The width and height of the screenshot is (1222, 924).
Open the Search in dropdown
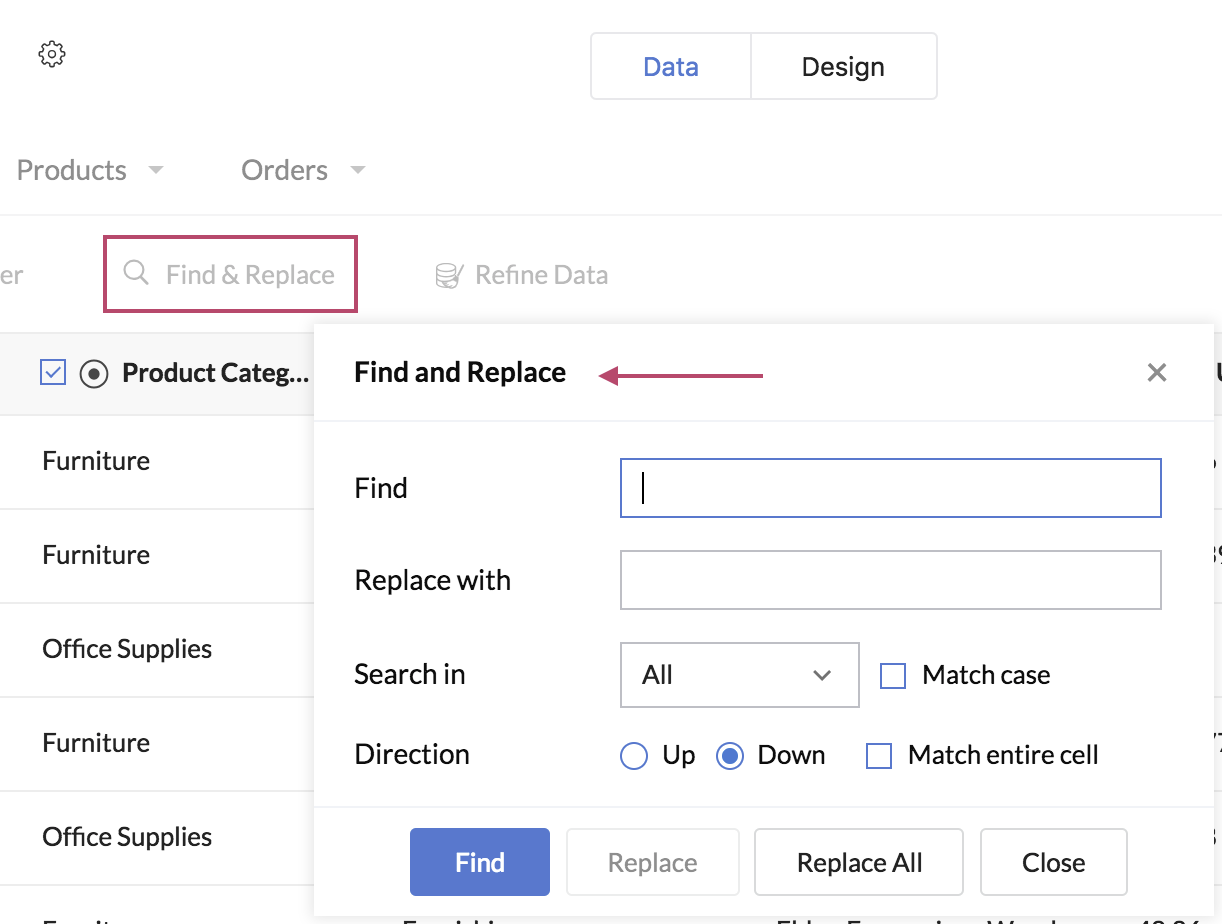tap(739, 675)
